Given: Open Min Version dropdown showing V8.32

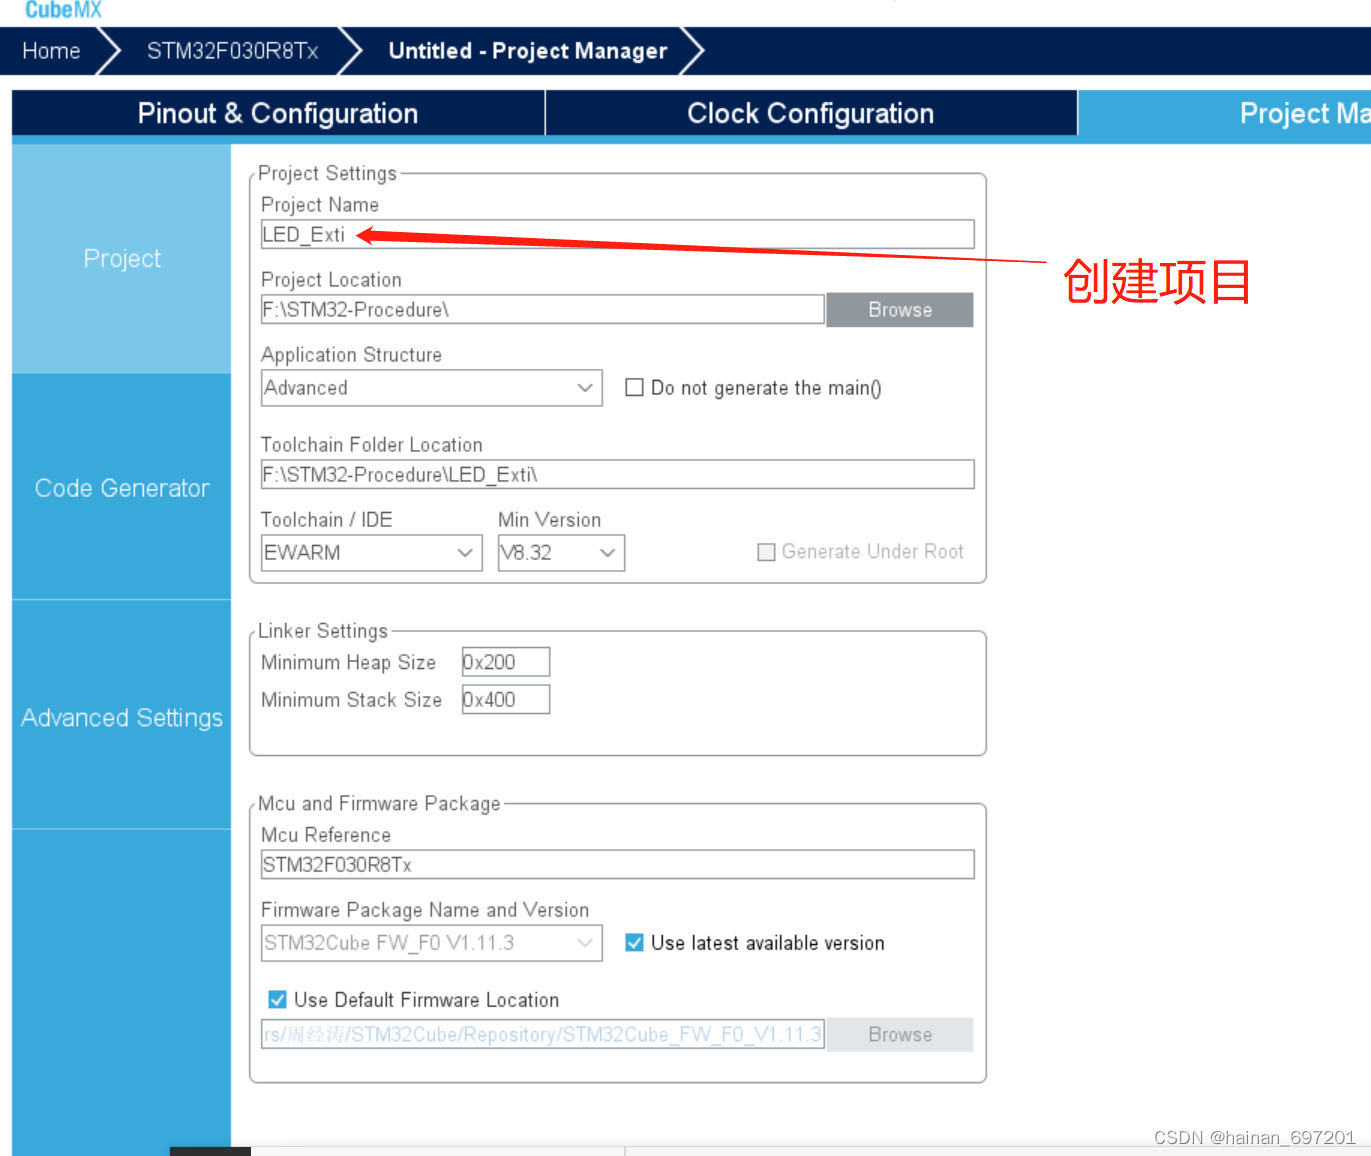Looking at the screenshot, I should [x=561, y=553].
